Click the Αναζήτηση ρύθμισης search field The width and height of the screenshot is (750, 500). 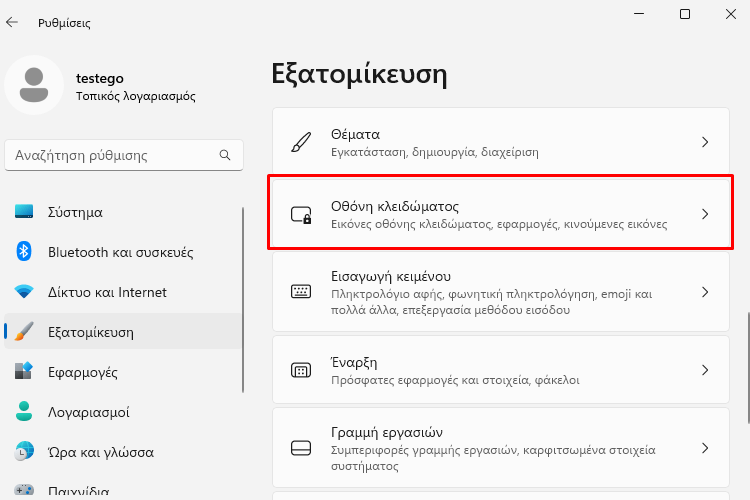click(124, 155)
